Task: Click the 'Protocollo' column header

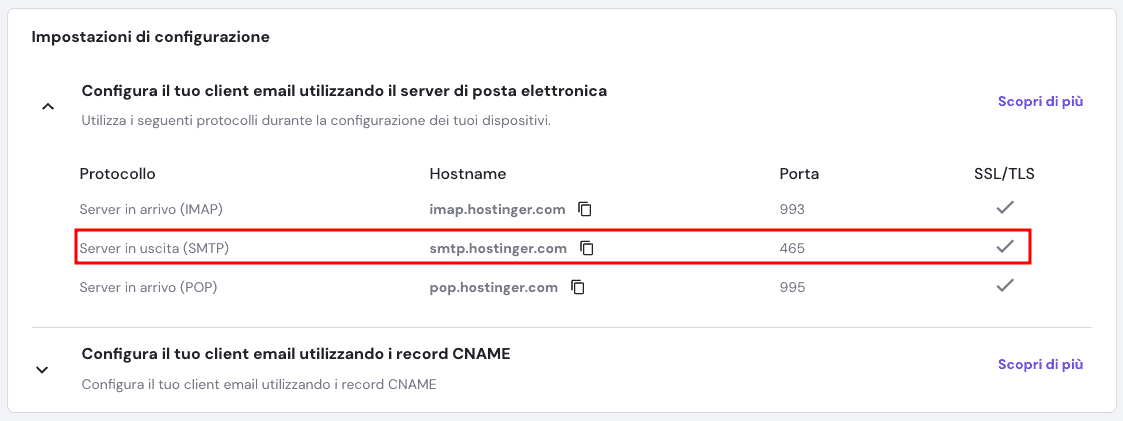Action: coord(117,174)
